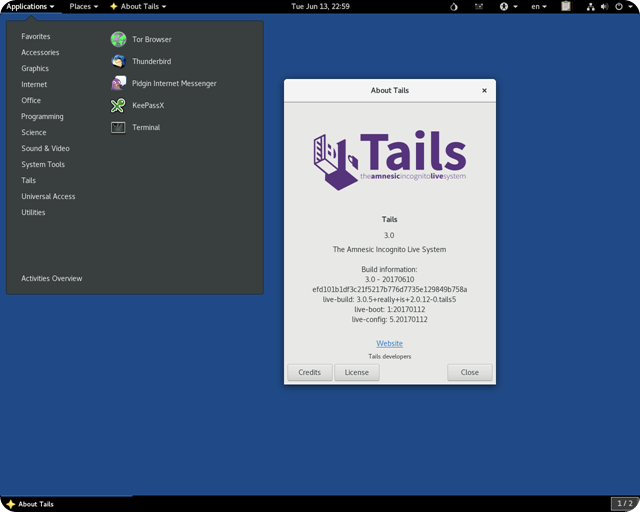Click the Close button in About Tails
640x512 pixels.
pyautogui.click(x=470, y=372)
